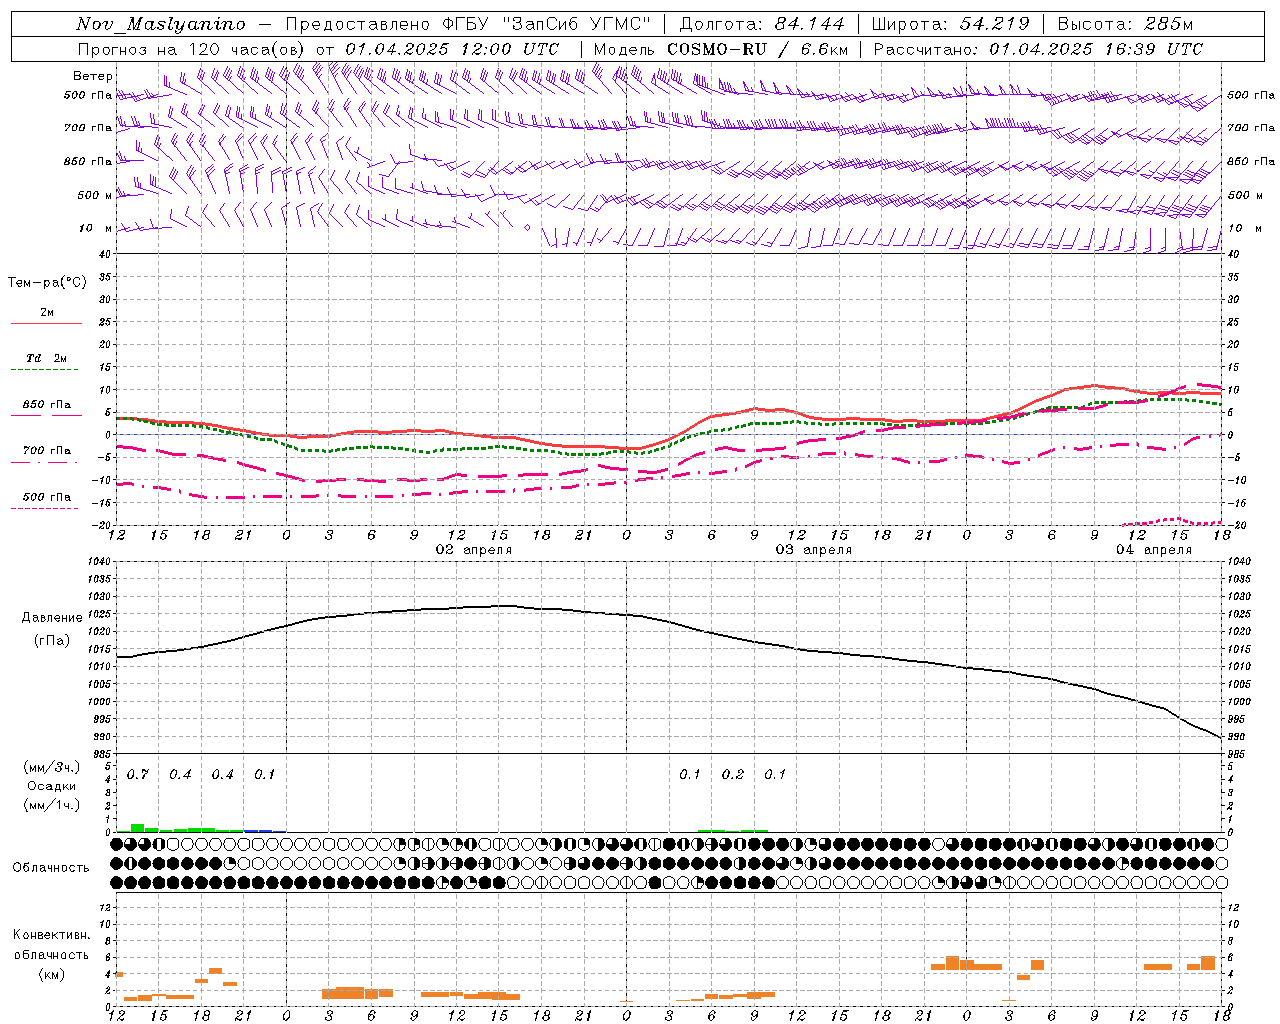
Task: Click the Ветер panel label
Action: 93,76
